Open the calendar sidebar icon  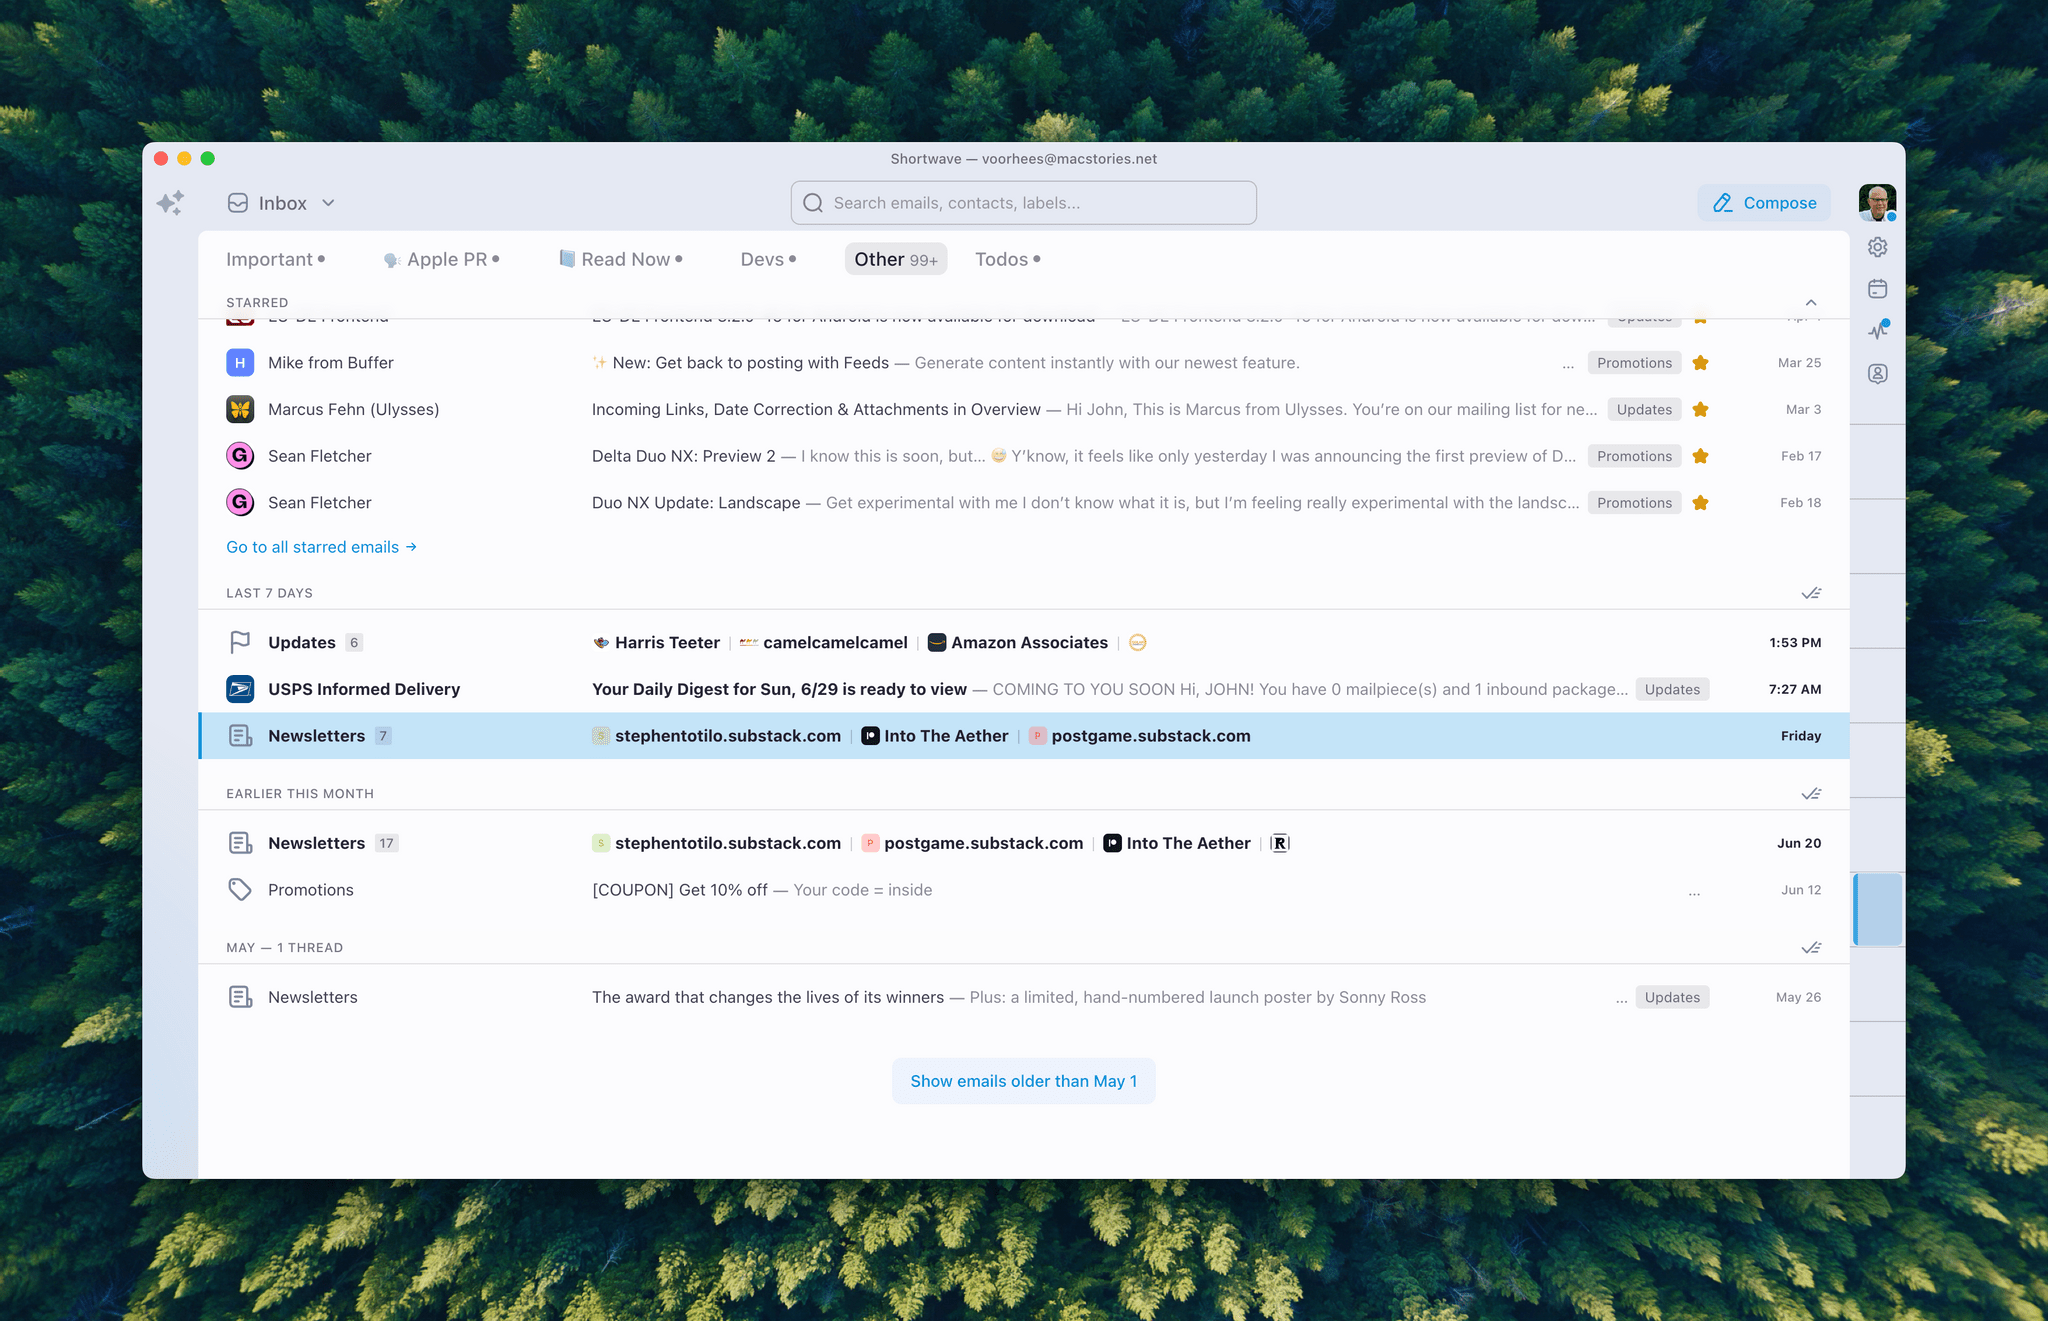click(1877, 289)
